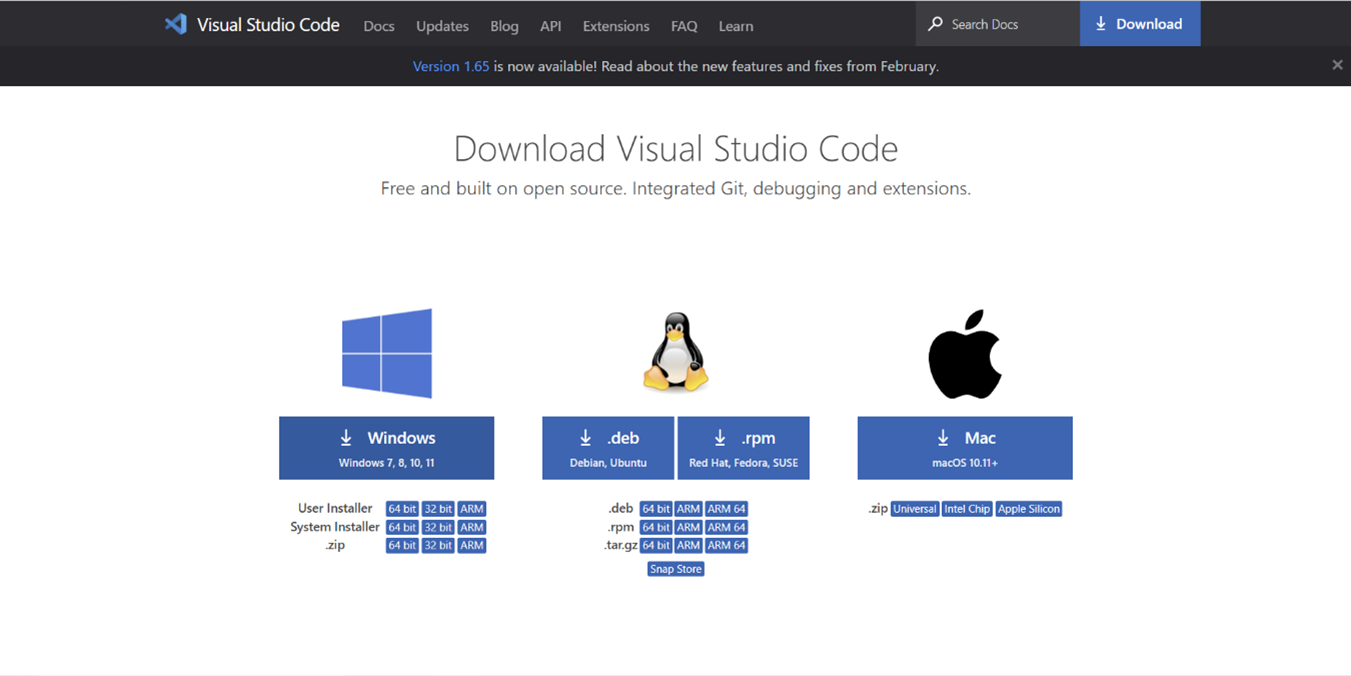Go to the Blog page
This screenshot has height=676, width=1351.
click(504, 26)
